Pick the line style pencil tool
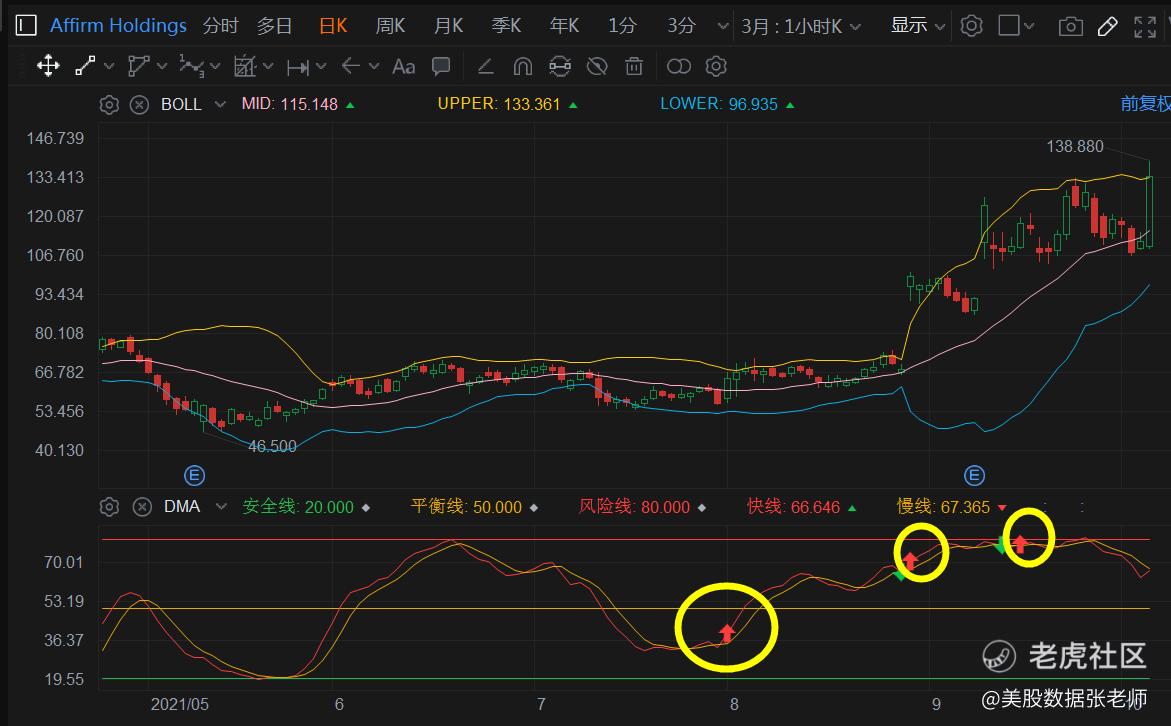Screen dimensions: 1171x726 [x=485, y=66]
